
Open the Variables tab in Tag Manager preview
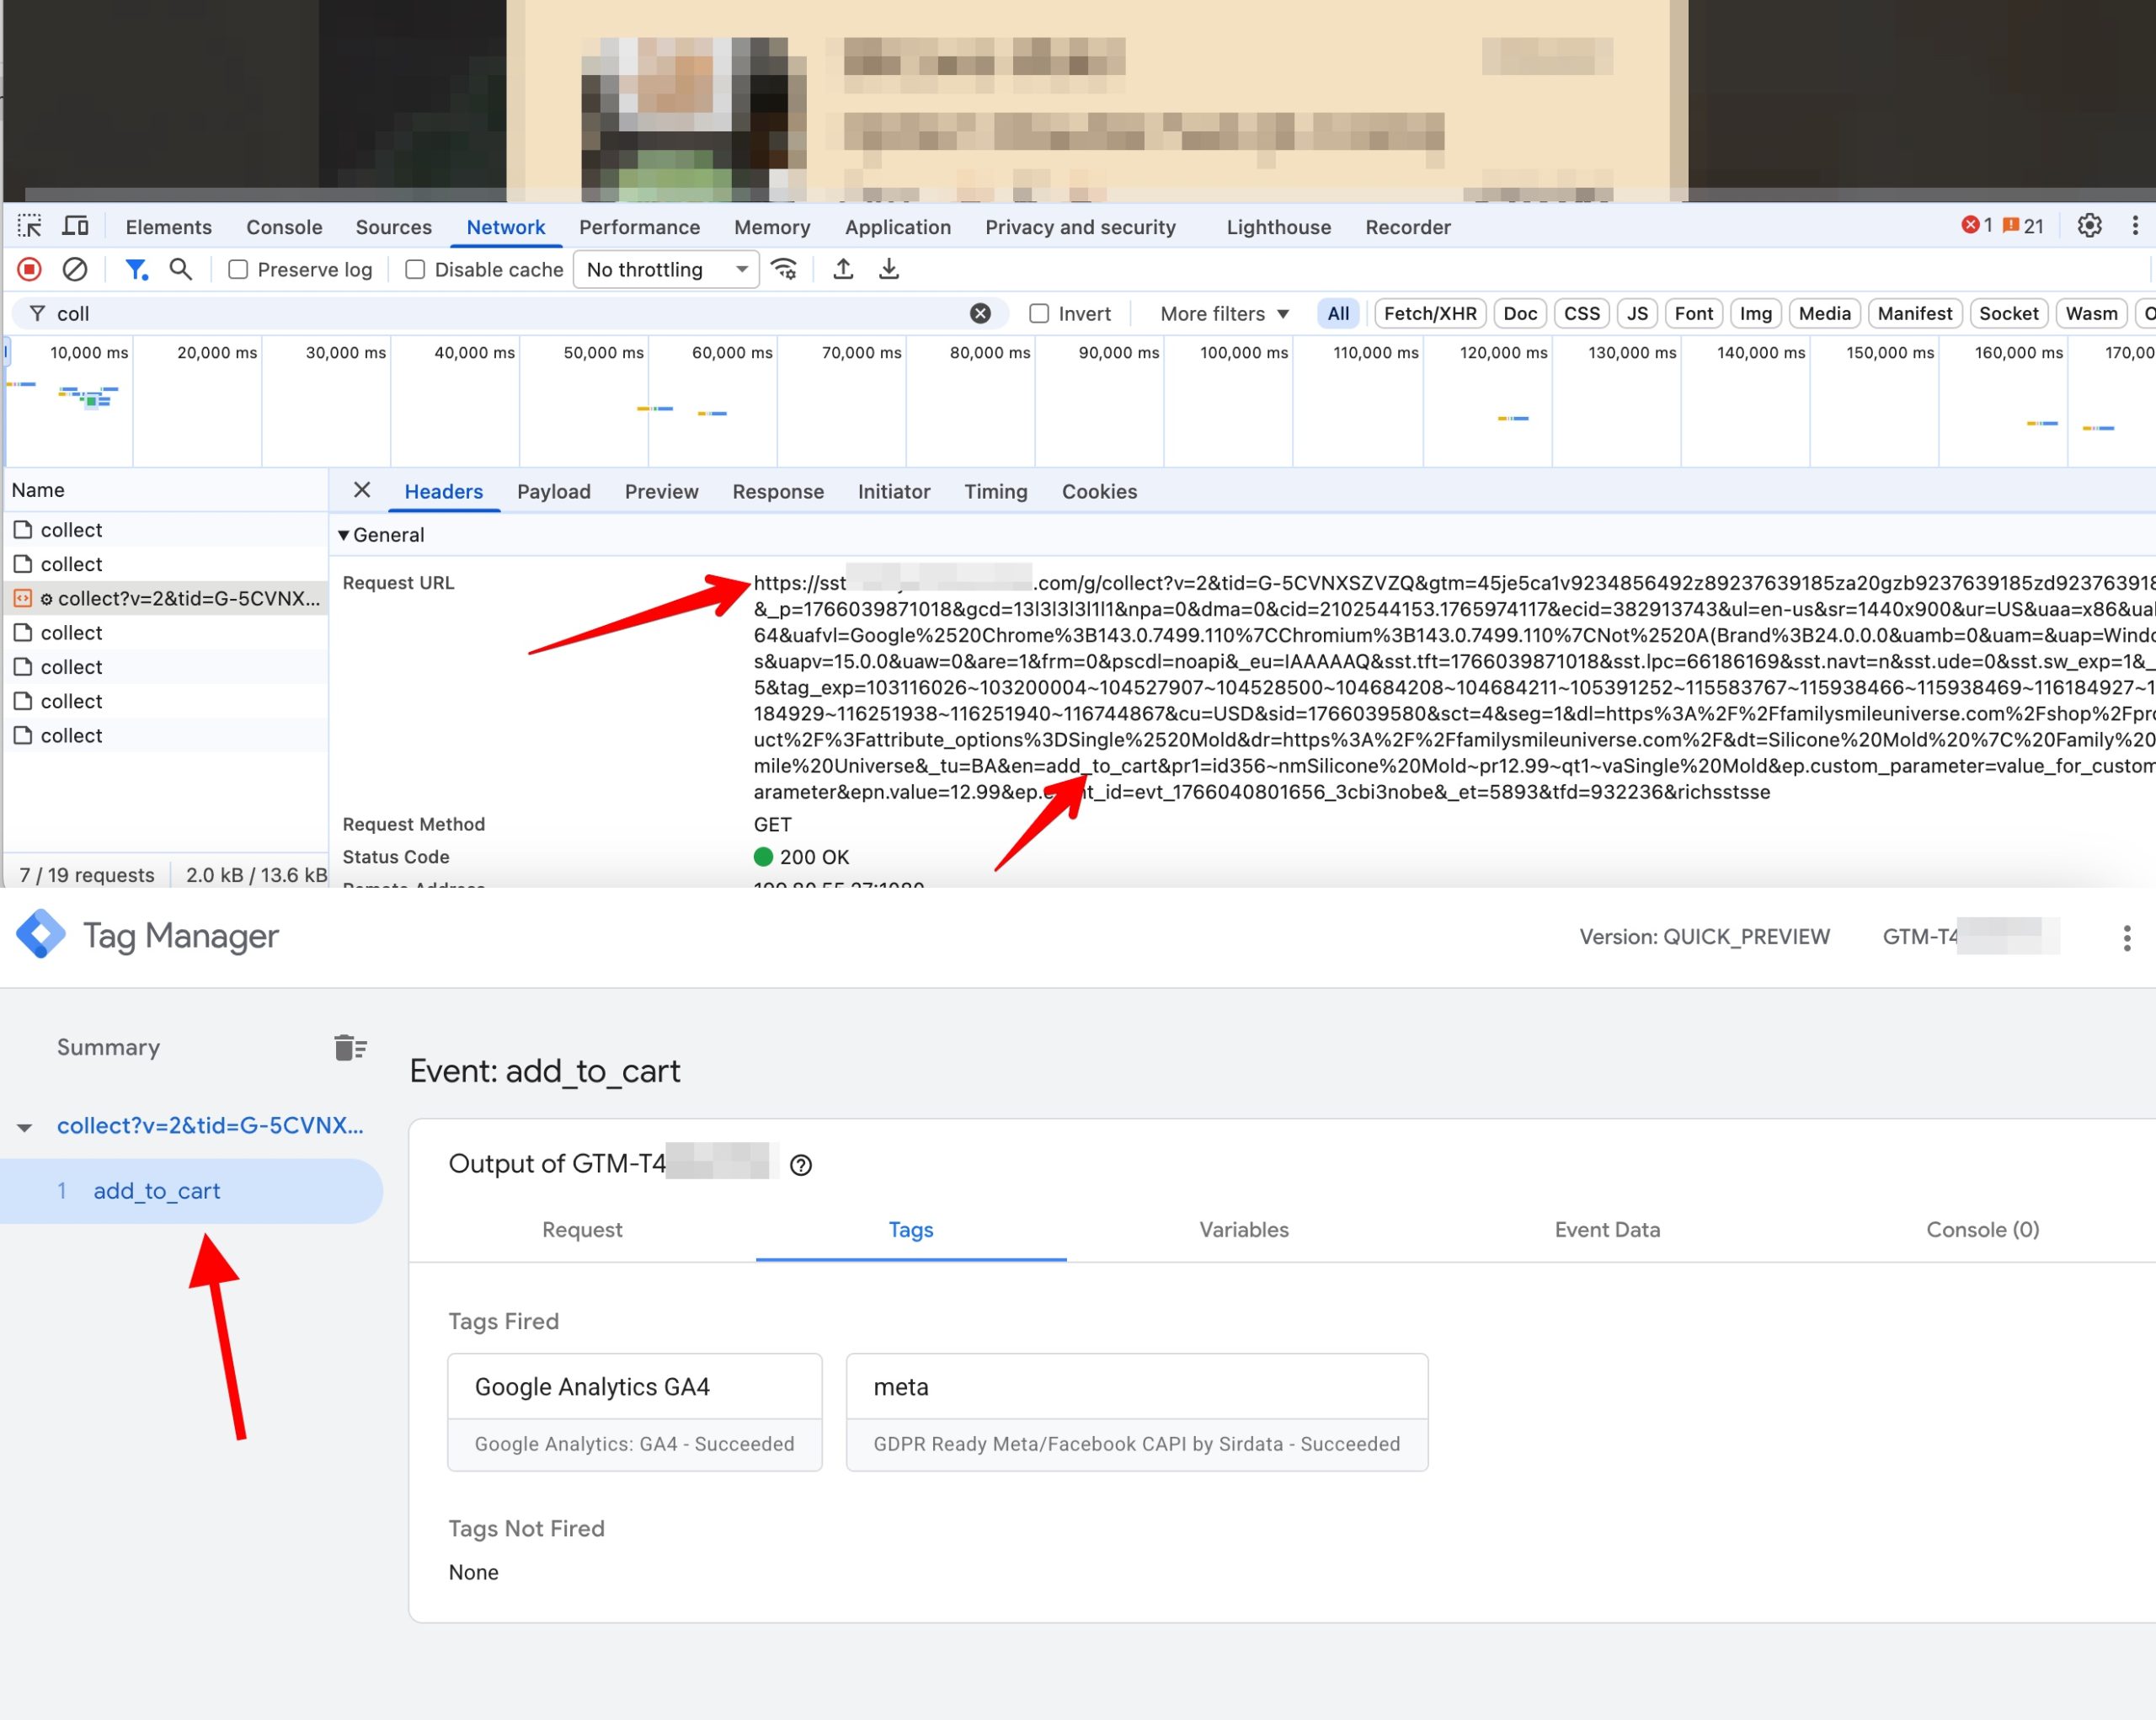(x=1243, y=1230)
